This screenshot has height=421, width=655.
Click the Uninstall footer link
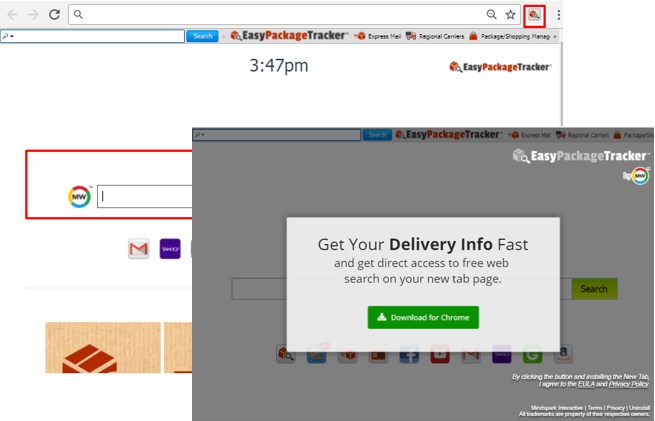(640, 408)
